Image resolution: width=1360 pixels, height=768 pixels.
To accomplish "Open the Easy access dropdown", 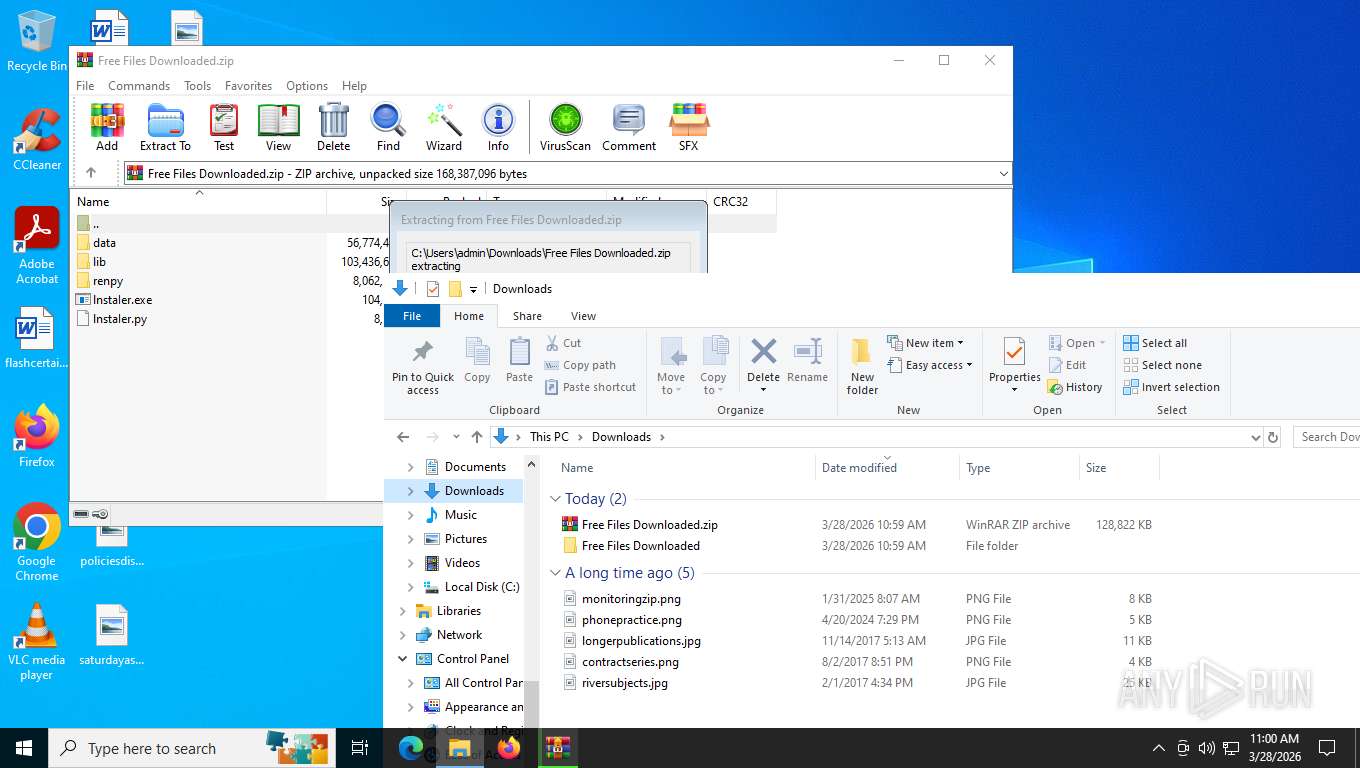I will pos(929,365).
